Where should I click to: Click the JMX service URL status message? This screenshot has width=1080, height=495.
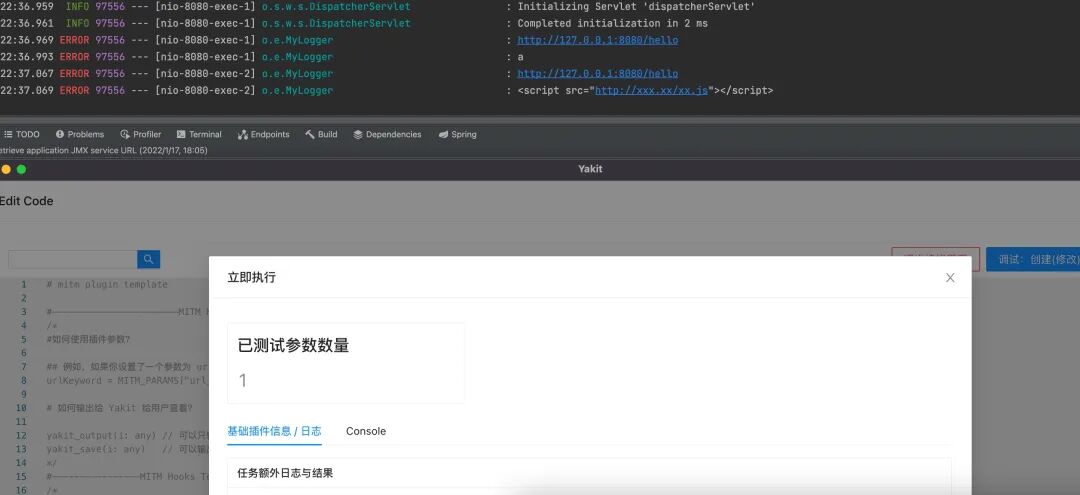[103, 150]
